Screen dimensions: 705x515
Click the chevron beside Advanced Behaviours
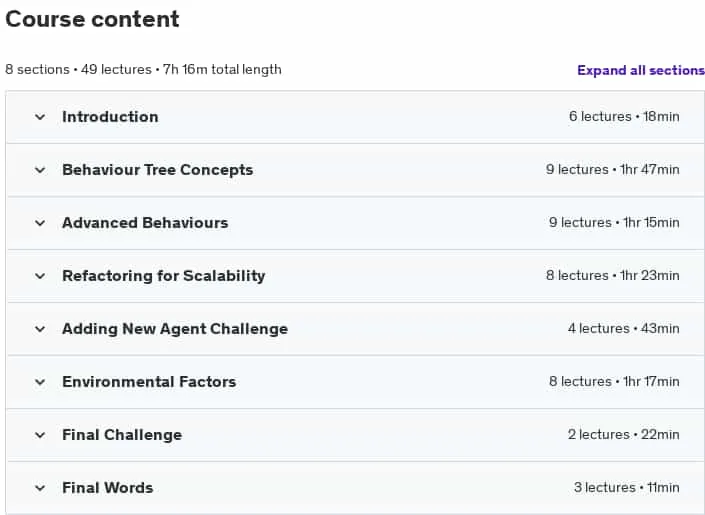coord(40,224)
